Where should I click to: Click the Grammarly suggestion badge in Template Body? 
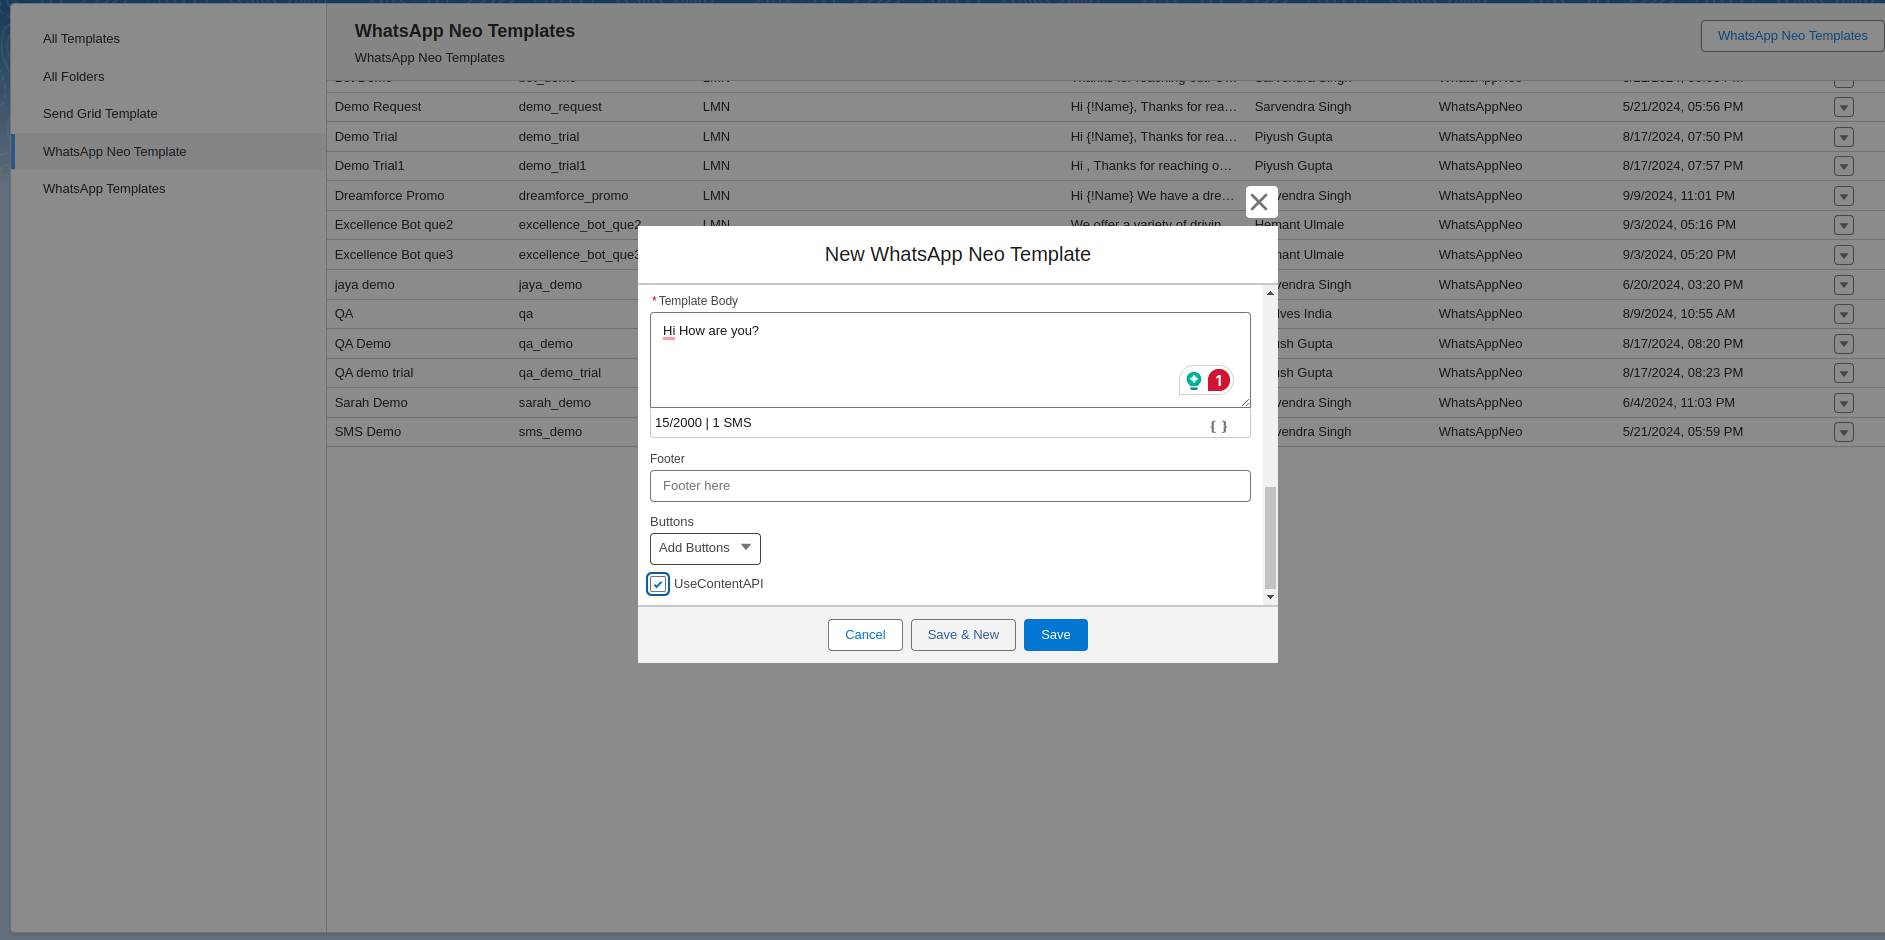point(1218,381)
